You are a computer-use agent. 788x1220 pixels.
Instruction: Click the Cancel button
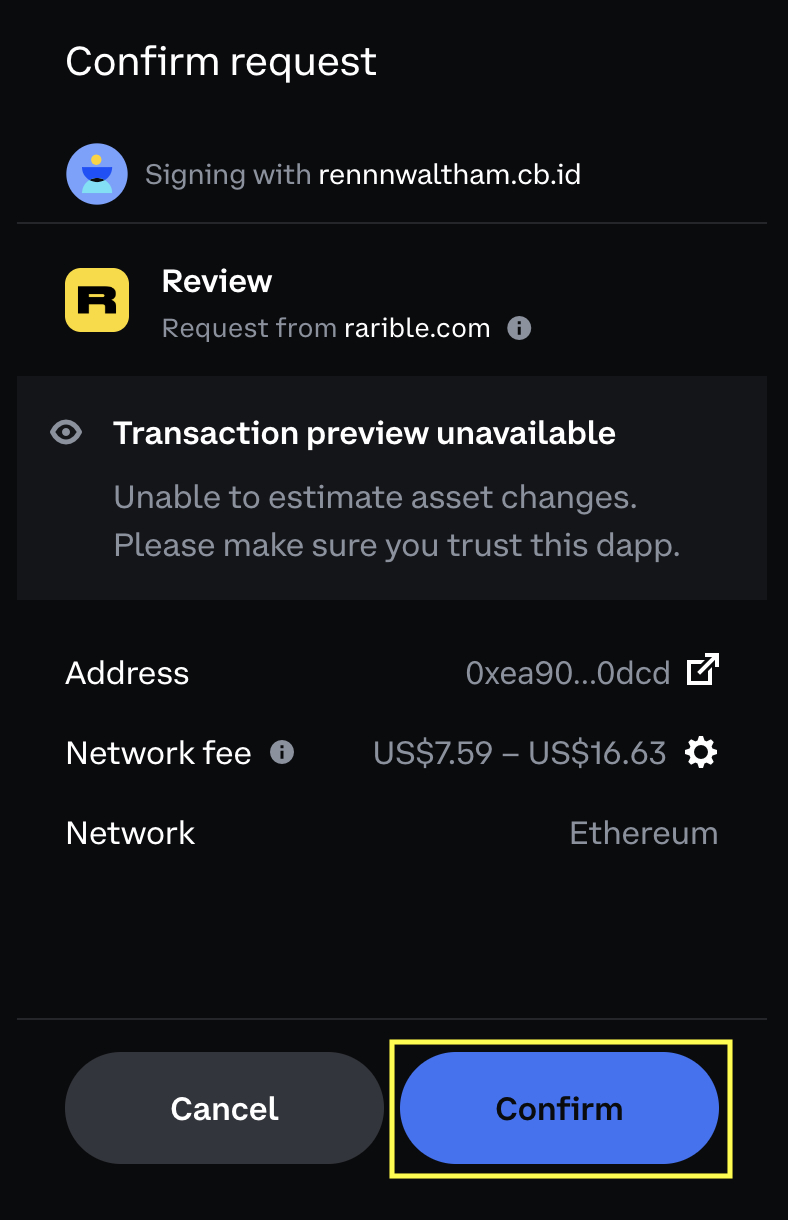[x=224, y=1108]
